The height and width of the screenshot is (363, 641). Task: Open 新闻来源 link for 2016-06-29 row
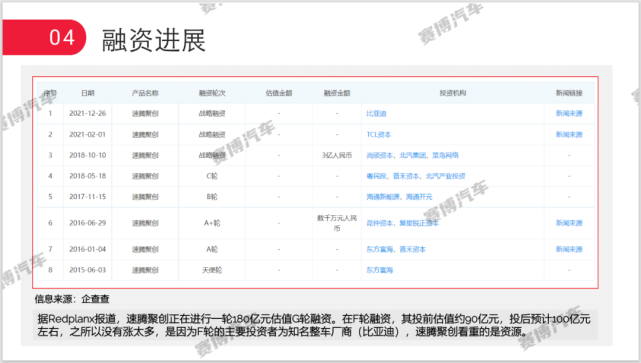[x=569, y=223]
